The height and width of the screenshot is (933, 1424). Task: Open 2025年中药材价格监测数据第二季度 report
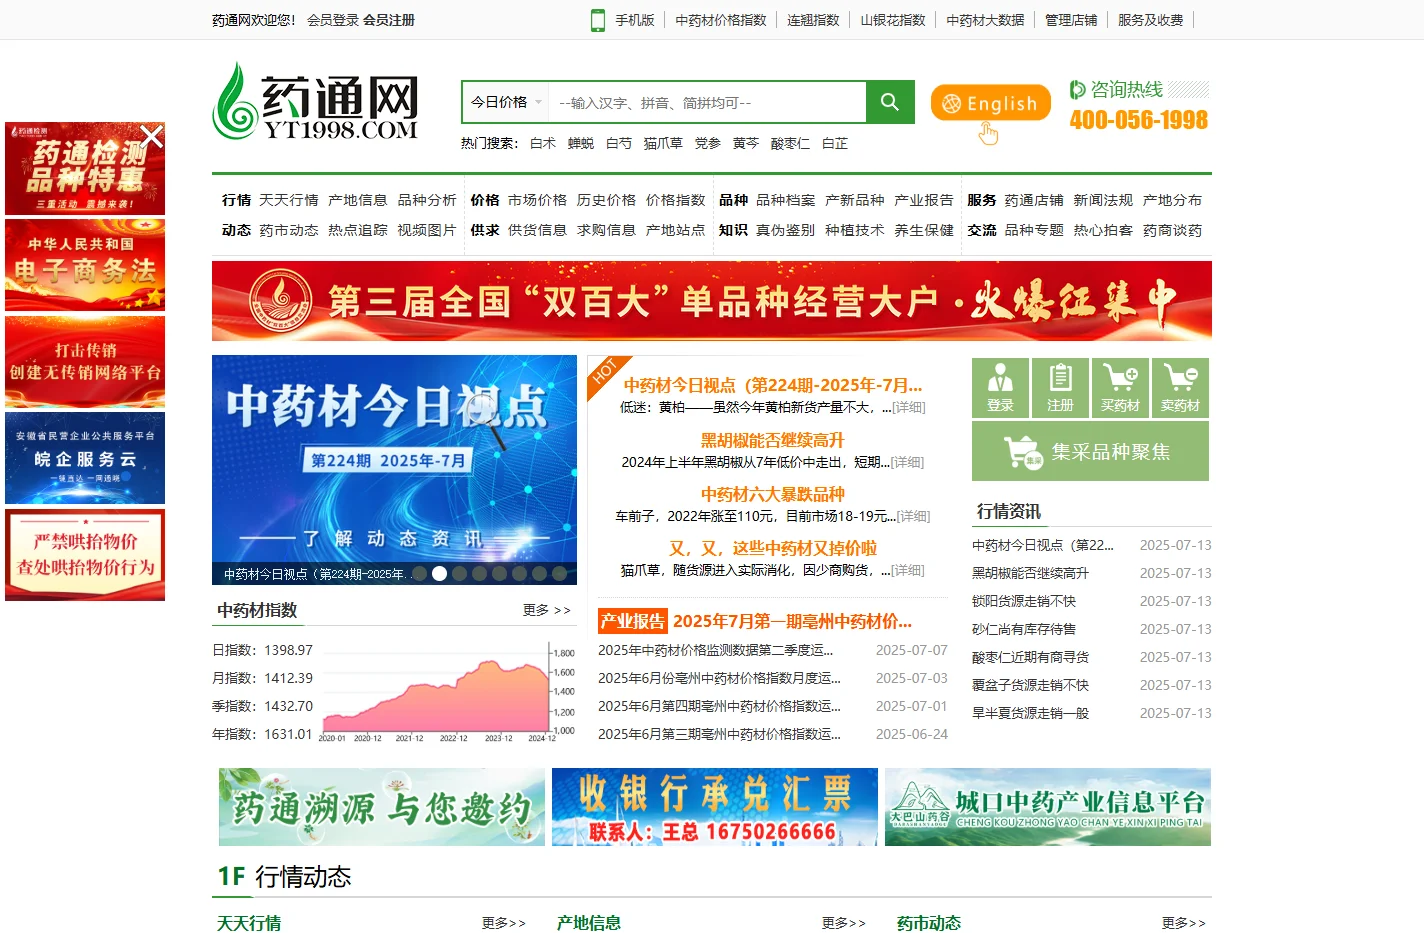(x=715, y=650)
